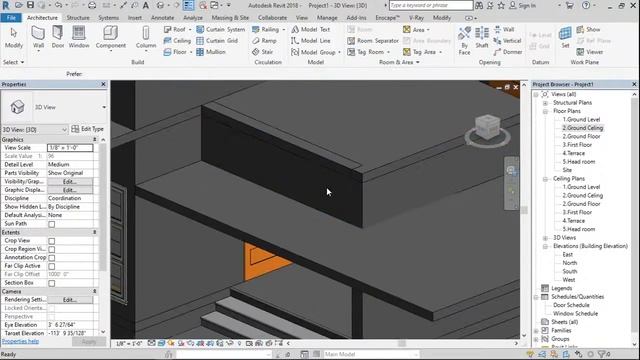Select the Window tool
This screenshot has width=640, height=360.
[79, 38]
